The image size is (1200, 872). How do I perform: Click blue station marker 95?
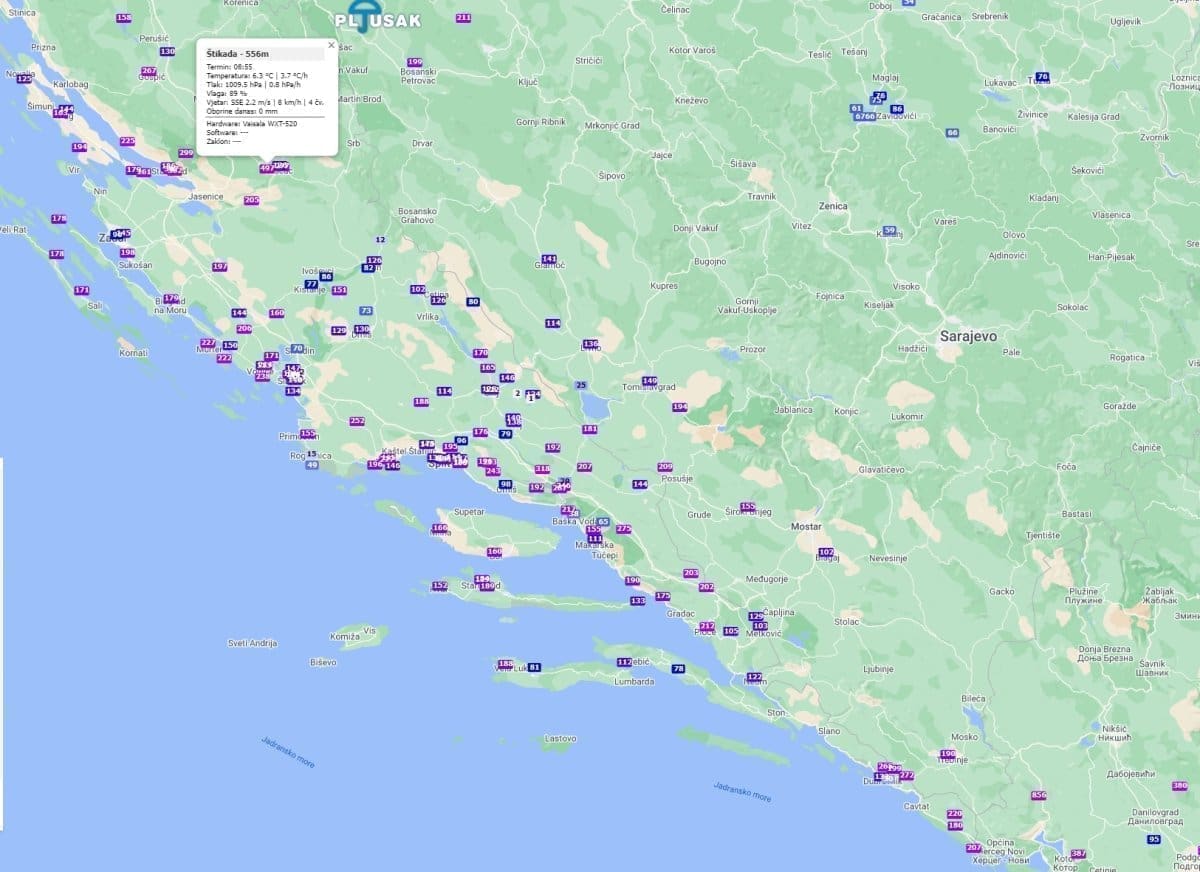click(1155, 839)
